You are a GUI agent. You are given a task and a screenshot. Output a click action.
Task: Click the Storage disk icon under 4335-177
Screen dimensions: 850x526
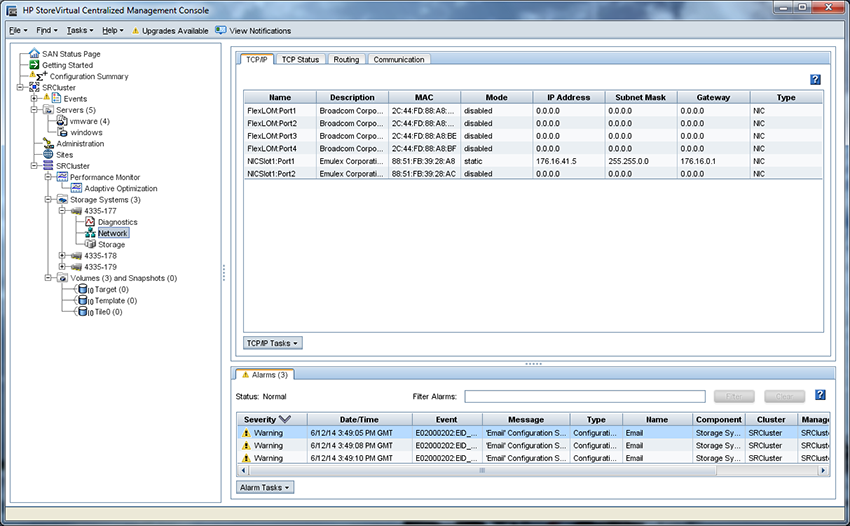90,244
